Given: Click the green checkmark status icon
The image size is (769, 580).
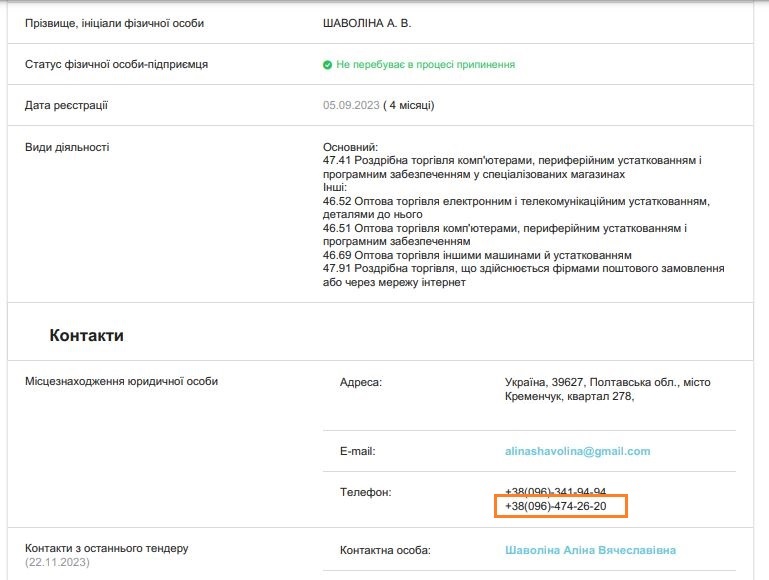Looking at the screenshot, I should [x=327, y=65].
